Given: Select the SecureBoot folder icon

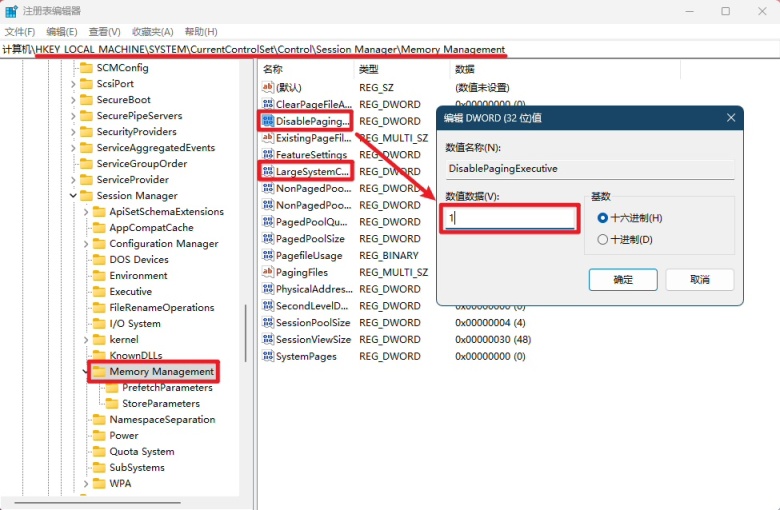Looking at the screenshot, I should (x=87, y=100).
